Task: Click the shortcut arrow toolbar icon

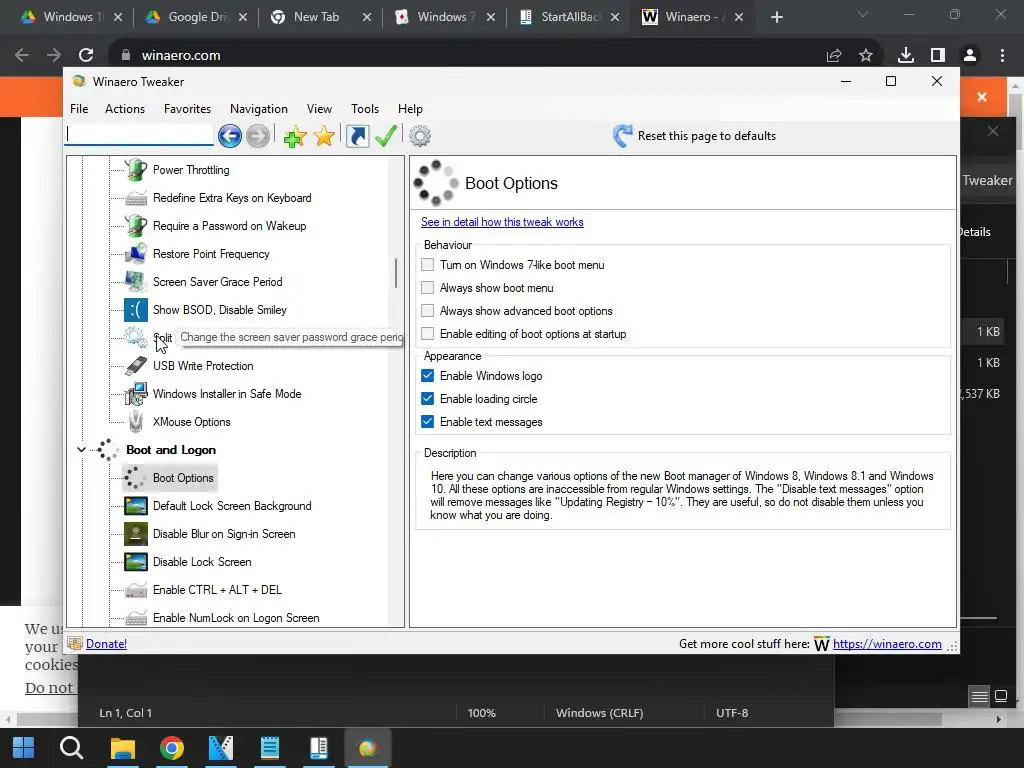Action: click(x=357, y=136)
